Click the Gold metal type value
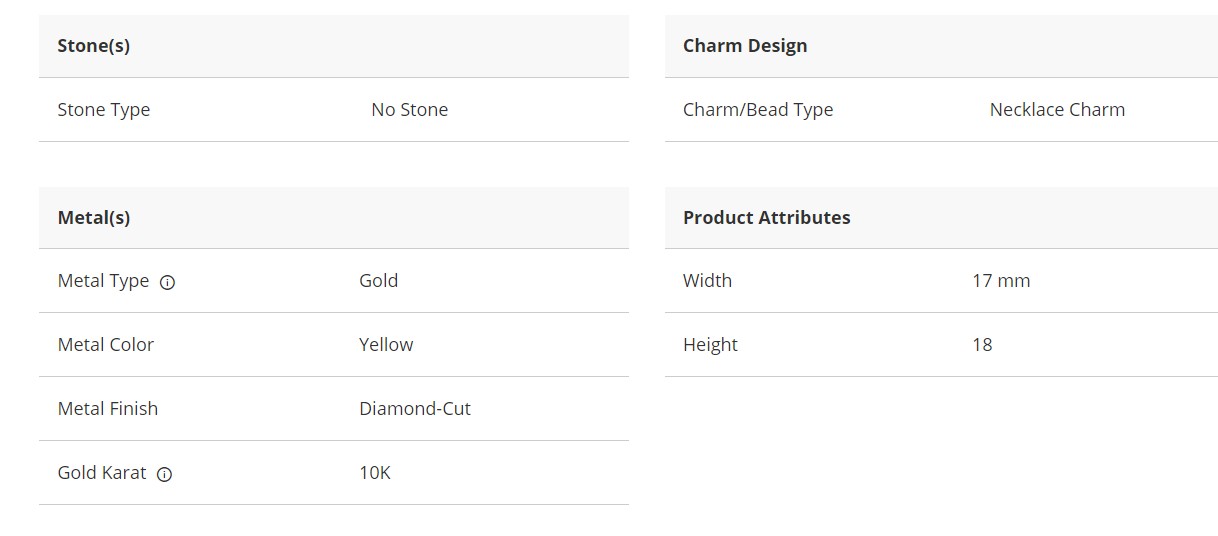 pos(379,281)
